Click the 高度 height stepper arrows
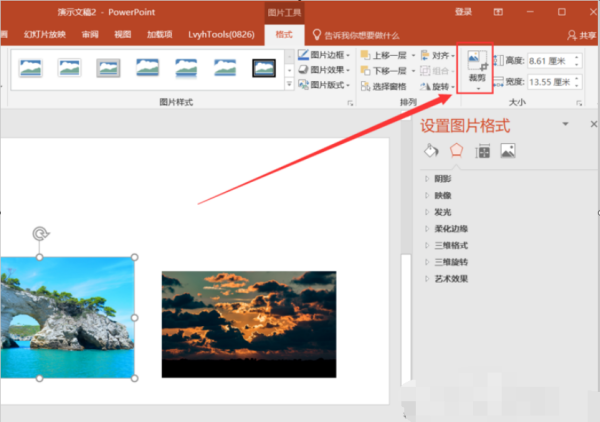The width and height of the screenshot is (600, 422). coord(577,61)
